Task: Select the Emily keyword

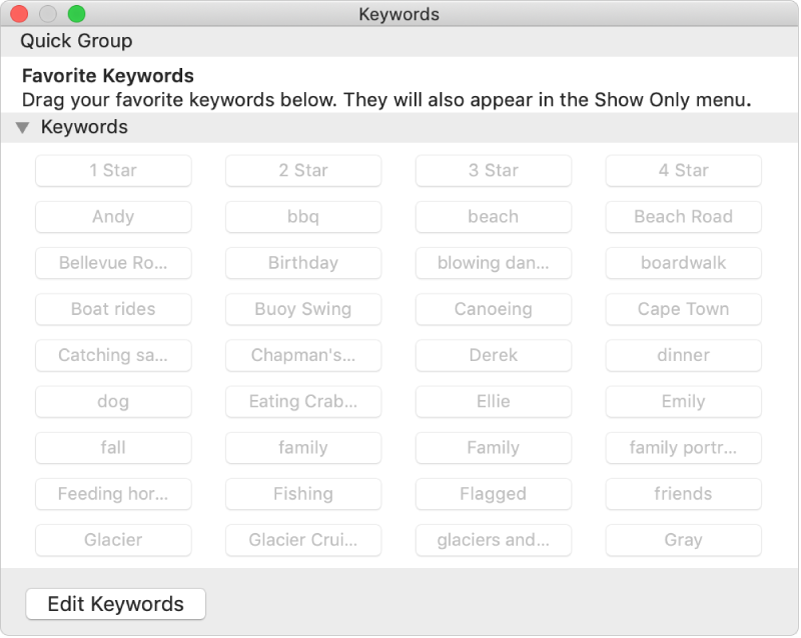Action: (683, 401)
